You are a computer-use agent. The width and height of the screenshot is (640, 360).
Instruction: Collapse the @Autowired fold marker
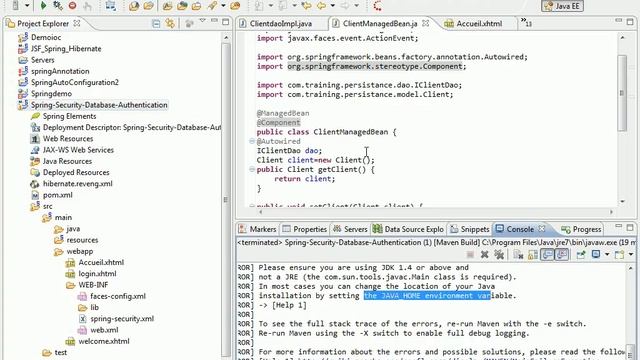coord(252,141)
